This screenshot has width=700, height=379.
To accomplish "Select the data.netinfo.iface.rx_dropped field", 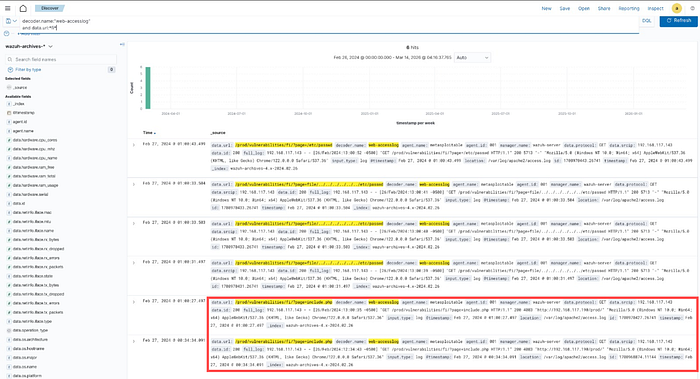I will pyautogui.click(x=38, y=249).
